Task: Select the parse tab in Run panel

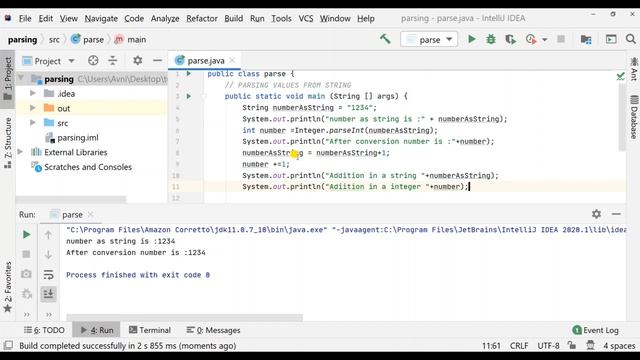Action: tap(72, 214)
